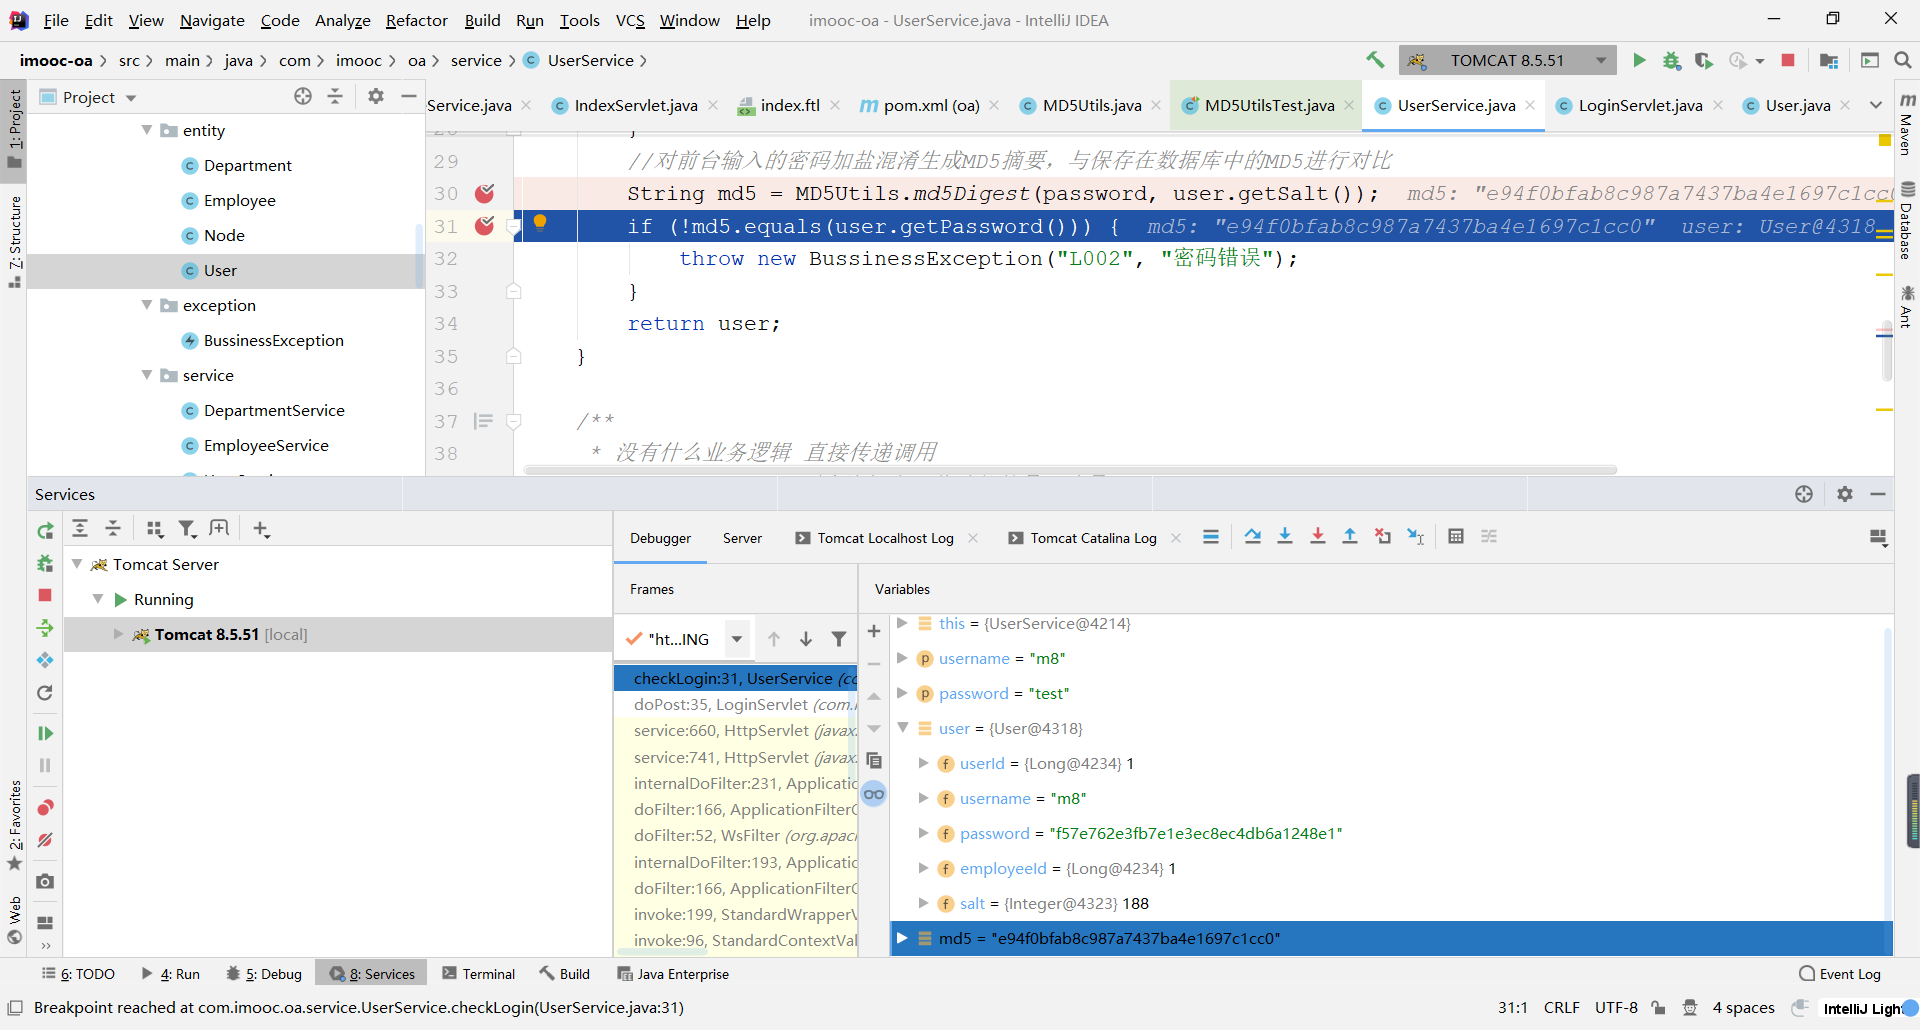
Task: Click the New Watch plus icon in Variables
Action: tap(874, 631)
